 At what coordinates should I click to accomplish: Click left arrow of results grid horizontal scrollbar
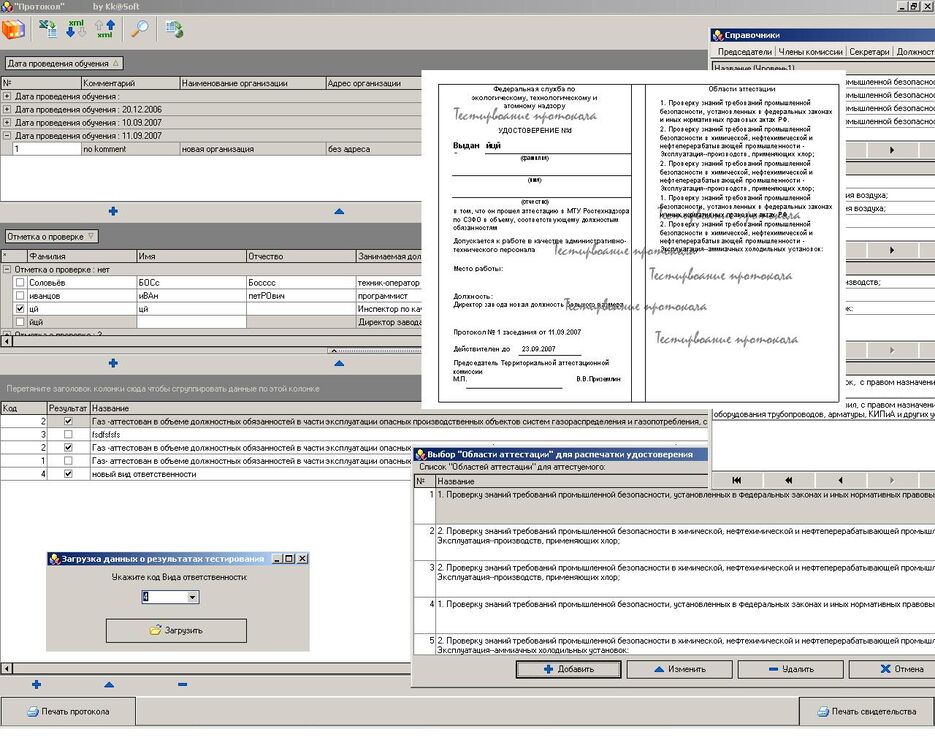click(7, 668)
